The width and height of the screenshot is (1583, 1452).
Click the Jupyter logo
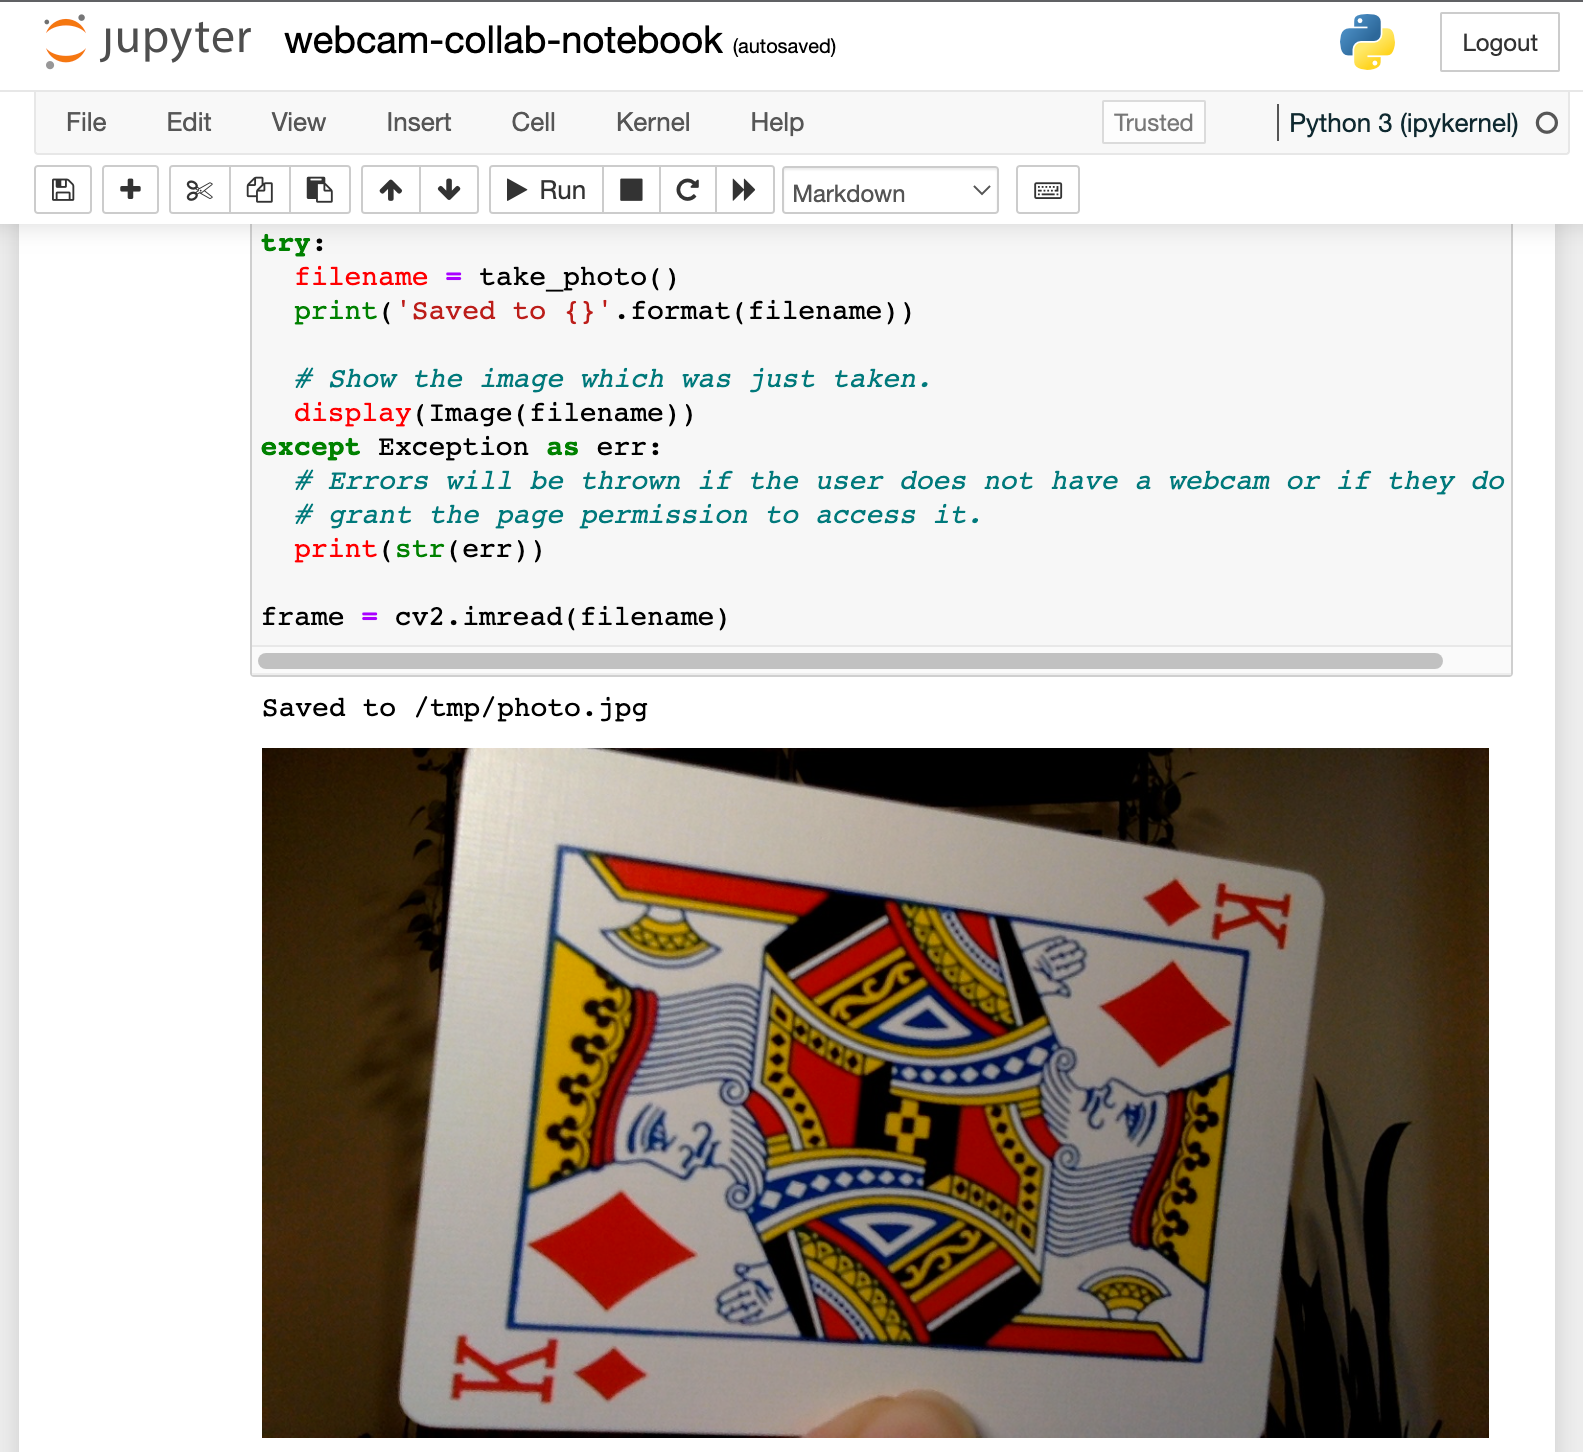[x=147, y=42]
